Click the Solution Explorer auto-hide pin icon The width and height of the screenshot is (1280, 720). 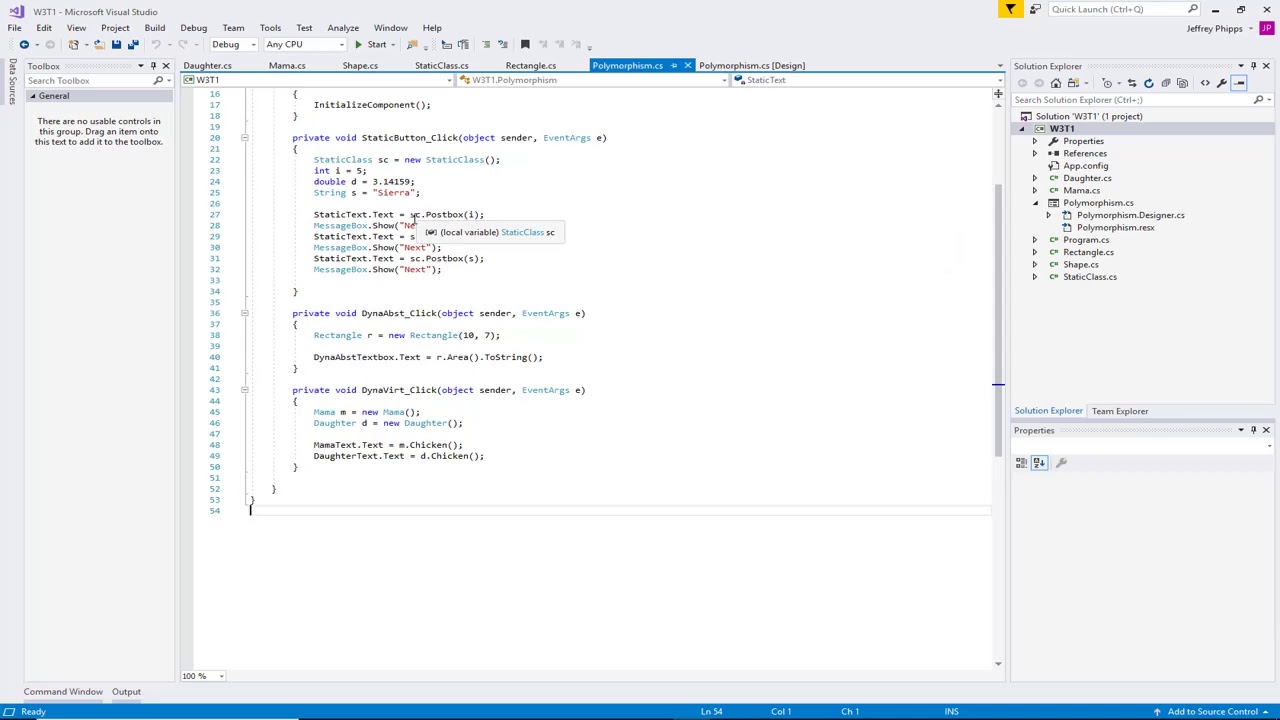(1253, 66)
